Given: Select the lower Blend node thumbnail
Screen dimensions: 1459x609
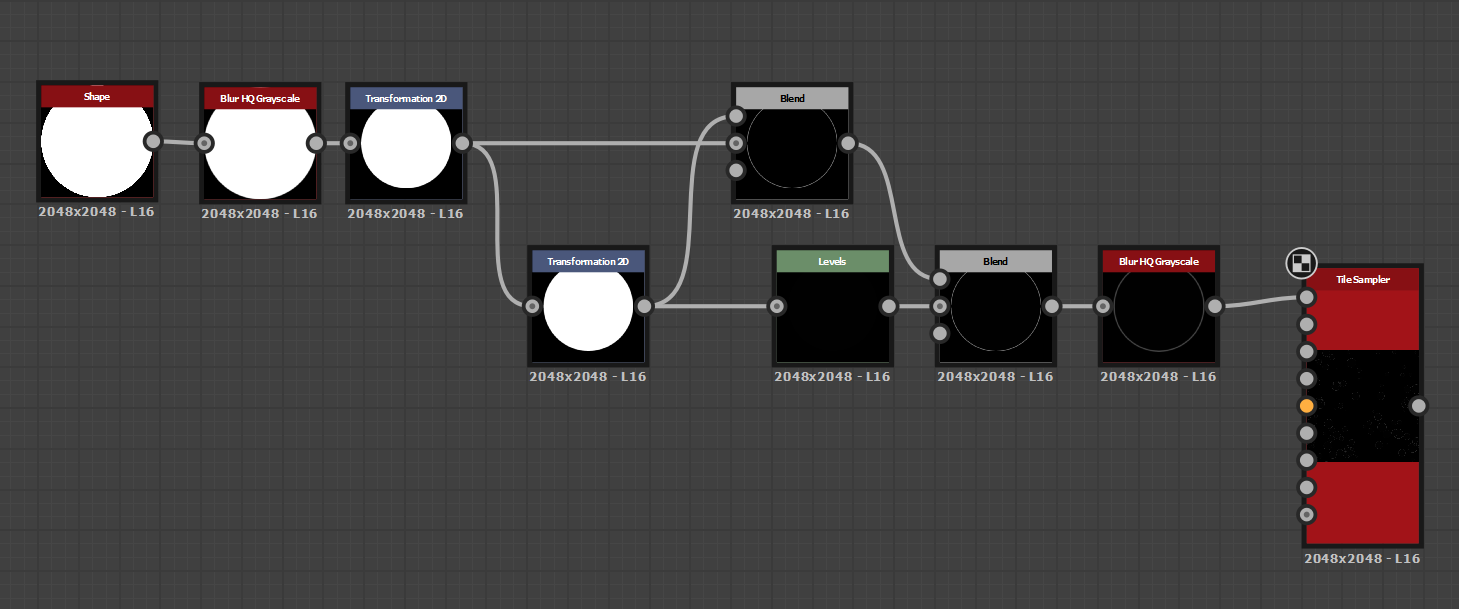Looking at the screenshot, I should click(996, 317).
